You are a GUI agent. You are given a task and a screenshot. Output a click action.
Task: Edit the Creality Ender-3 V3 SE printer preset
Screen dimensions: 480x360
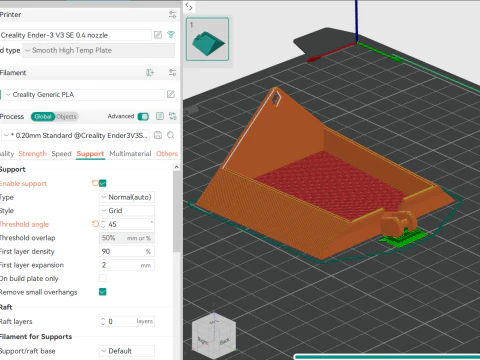pos(158,35)
